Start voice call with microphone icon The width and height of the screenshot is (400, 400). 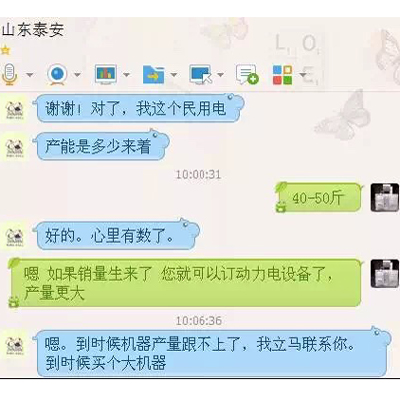point(9,74)
